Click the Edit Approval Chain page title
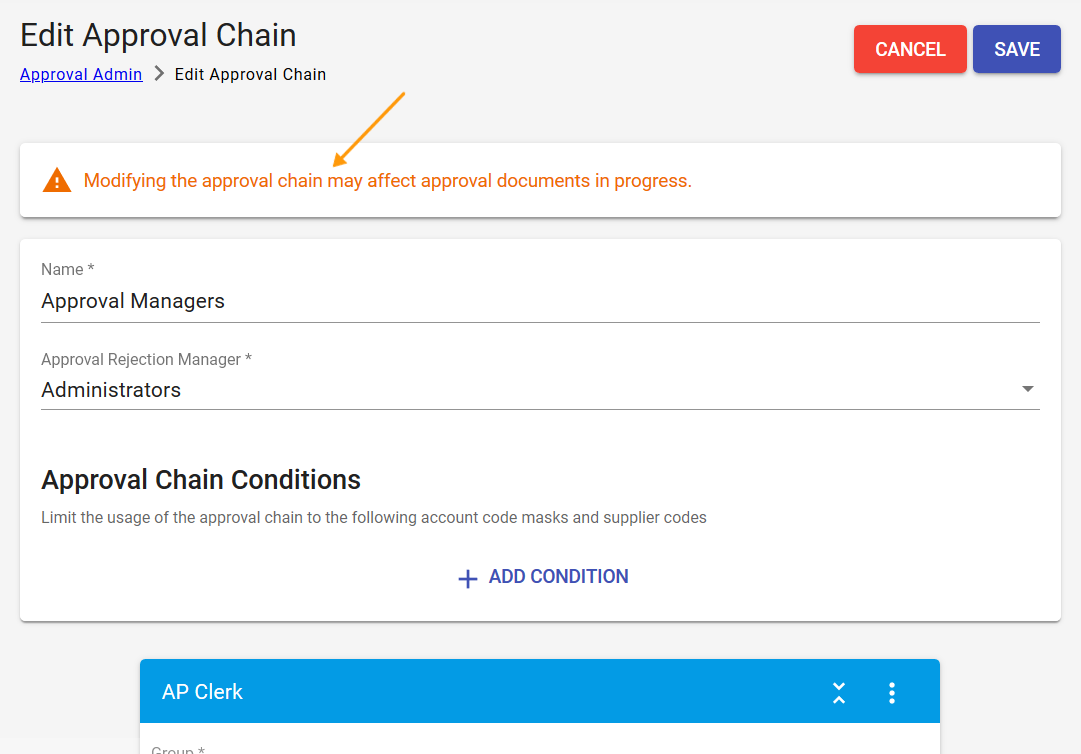Screen dimensions: 1081x754 [157, 35]
